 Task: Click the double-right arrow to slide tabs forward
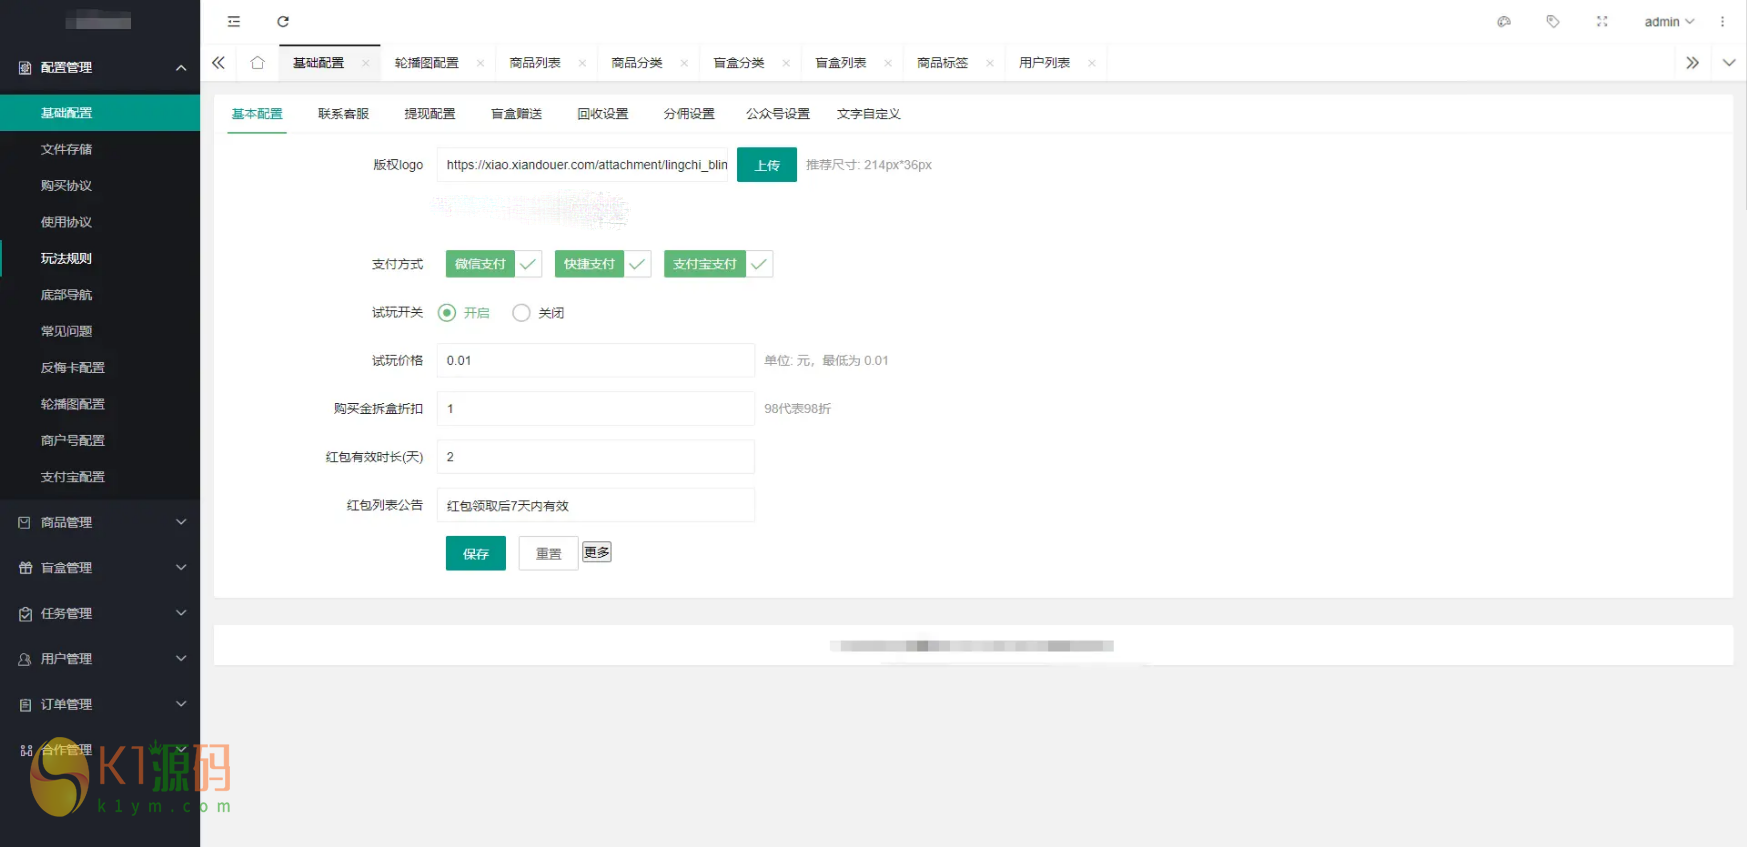[x=1692, y=63]
